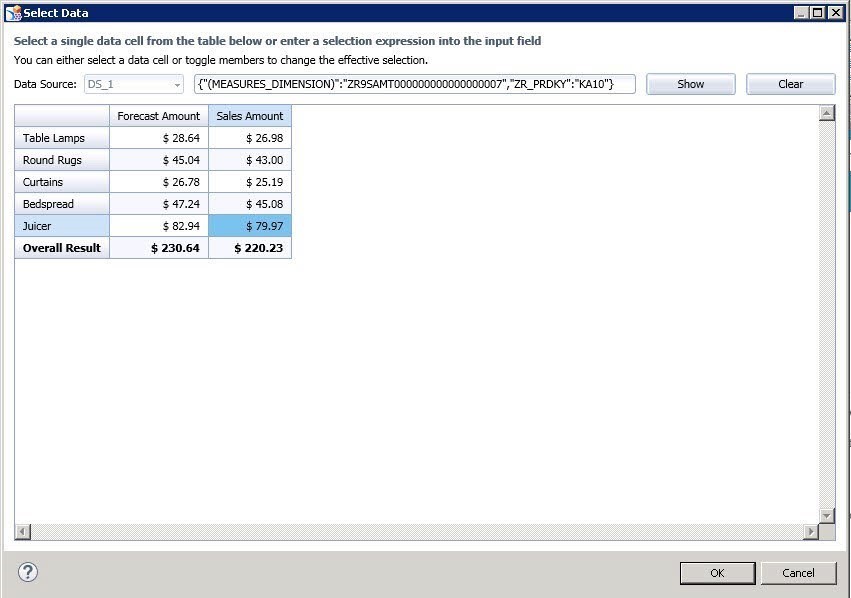
Task: Click the help question mark icon
Action: [28, 572]
